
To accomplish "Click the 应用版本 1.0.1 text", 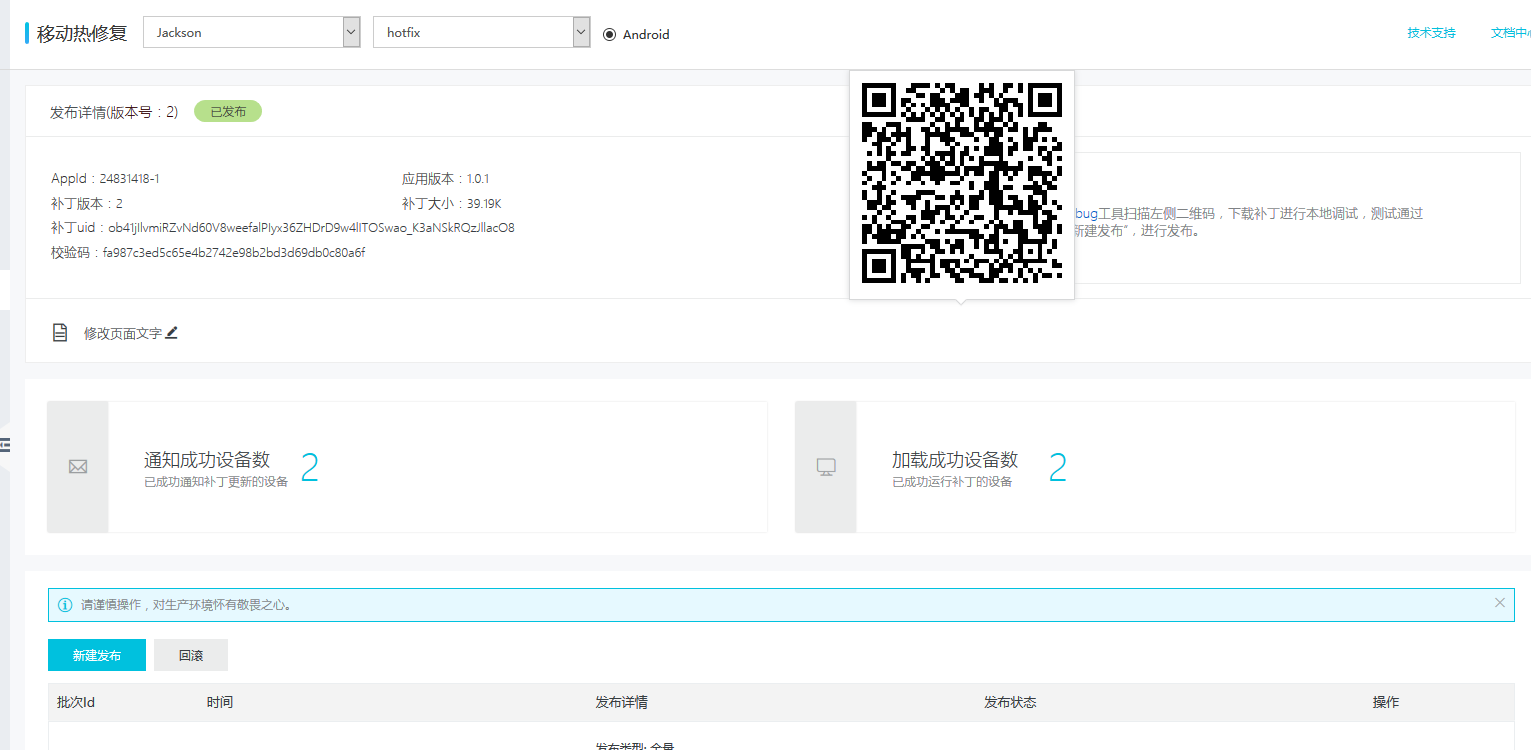I will tap(445, 179).
